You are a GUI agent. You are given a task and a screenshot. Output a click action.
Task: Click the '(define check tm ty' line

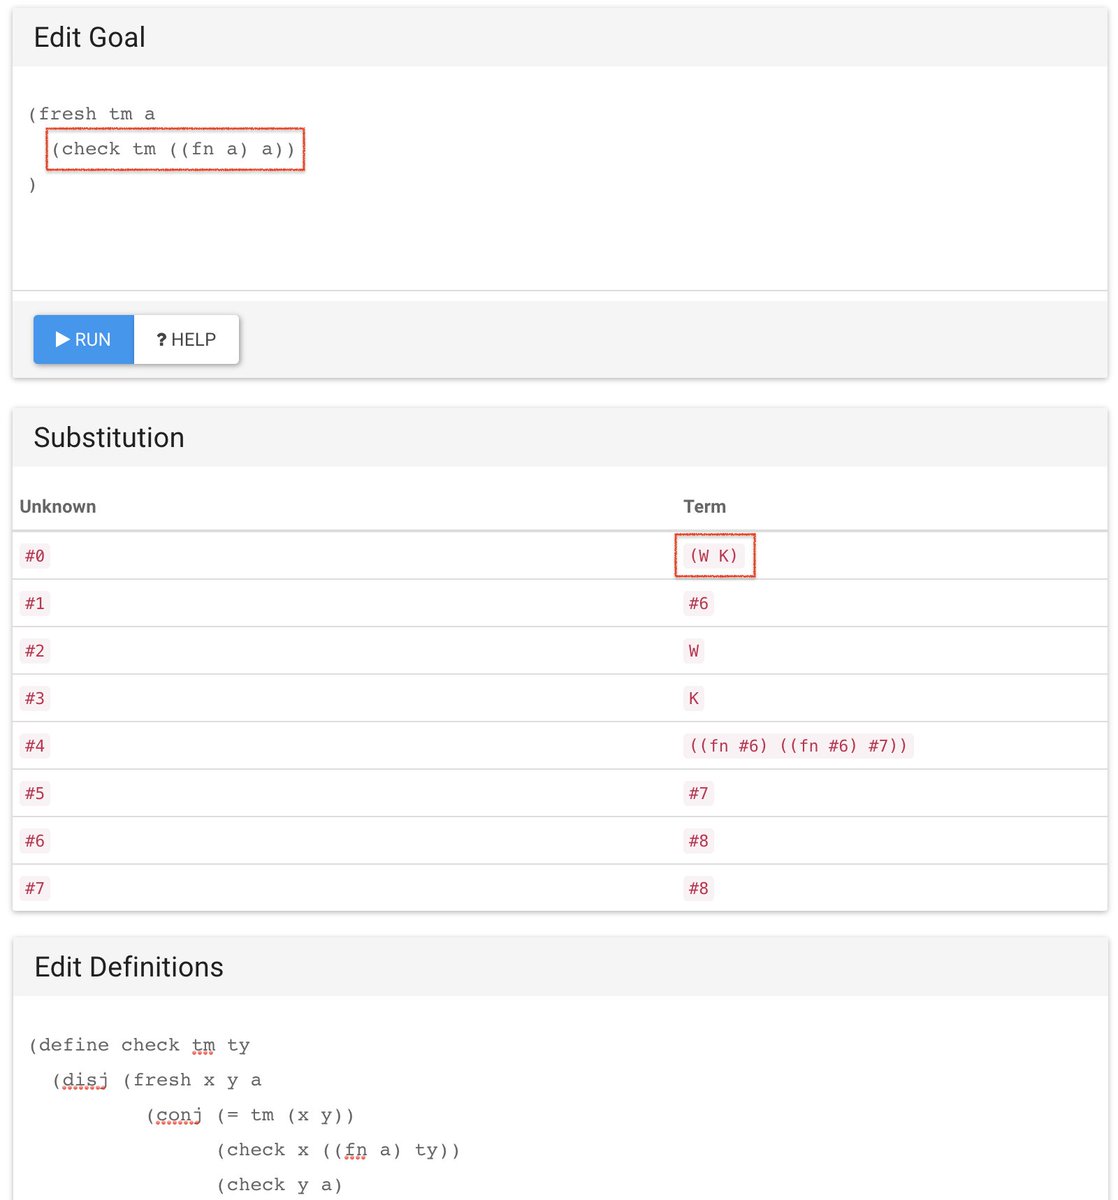click(140, 1045)
